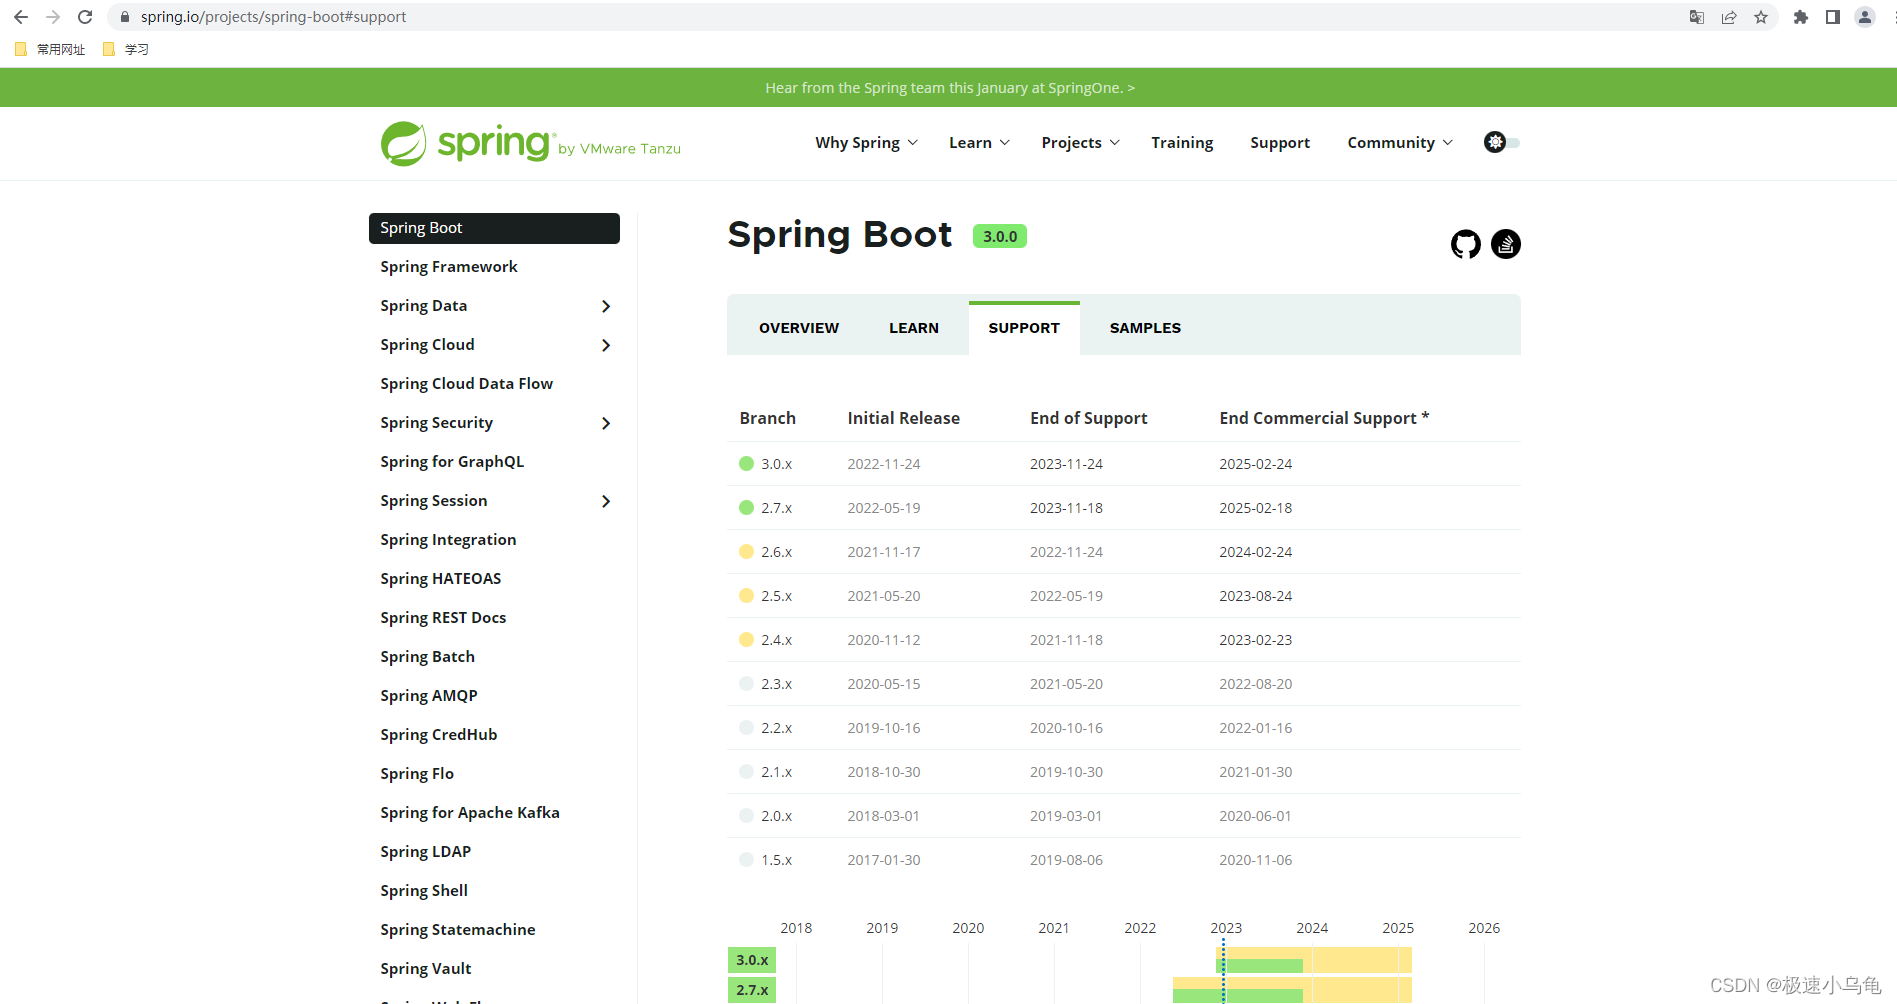
Task: Open the 学习 bookmarks folder
Action: (126, 49)
